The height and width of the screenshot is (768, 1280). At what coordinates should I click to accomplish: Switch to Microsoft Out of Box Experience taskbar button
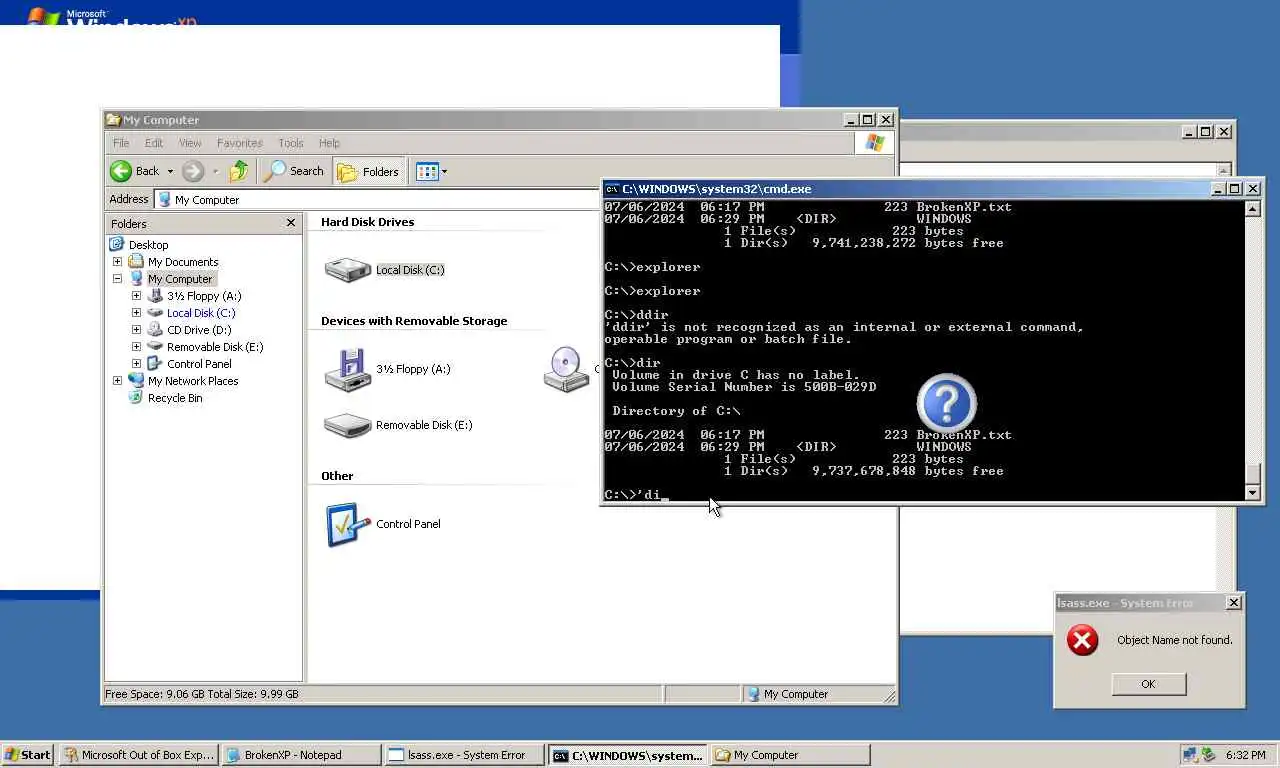[138, 755]
